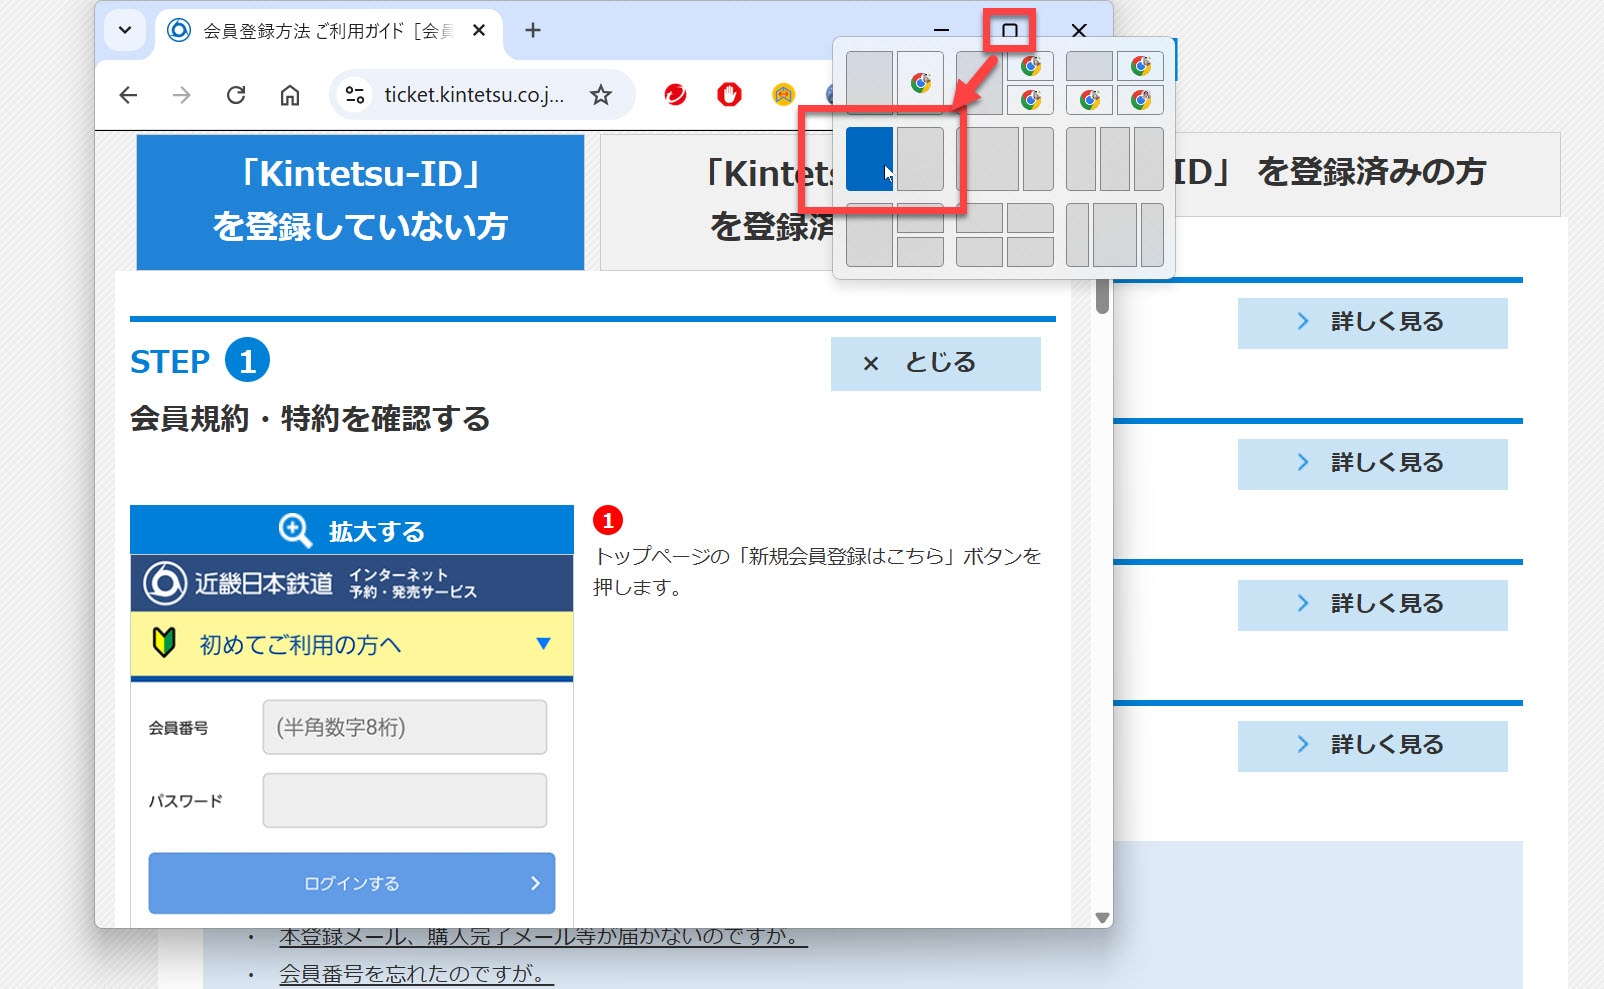1604x989 pixels.
Task: Click the page's vertical scrollbar thumb
Action: tap(1102, 296)
